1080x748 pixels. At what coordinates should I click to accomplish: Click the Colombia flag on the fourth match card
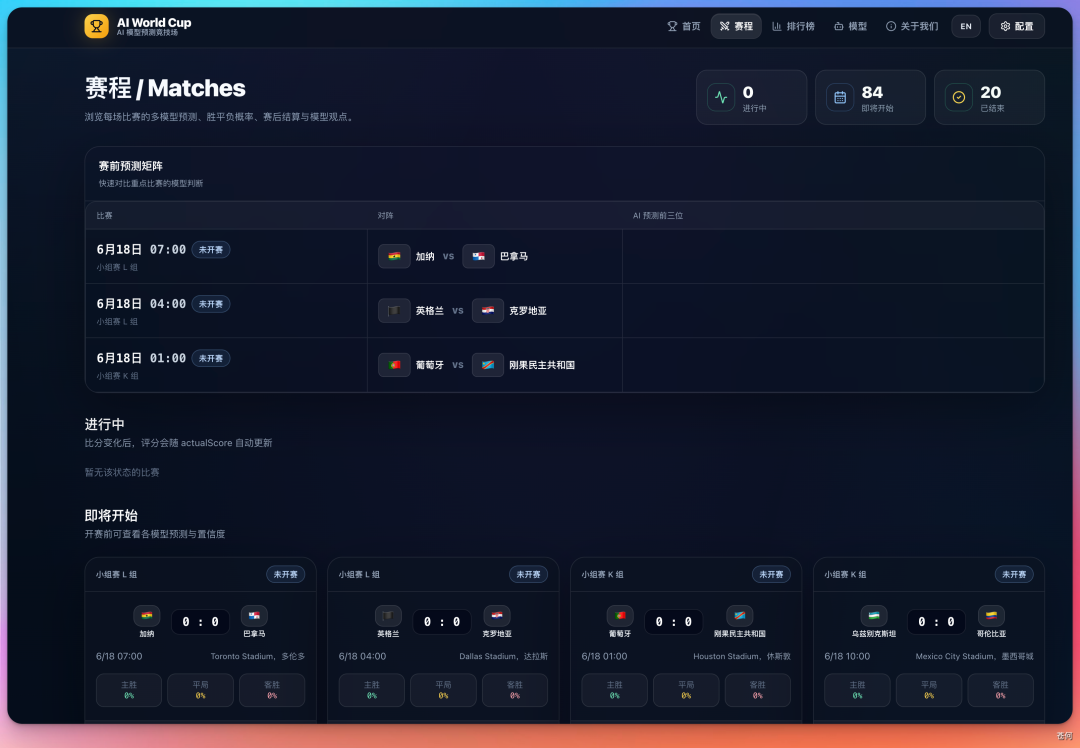(991, 616)
